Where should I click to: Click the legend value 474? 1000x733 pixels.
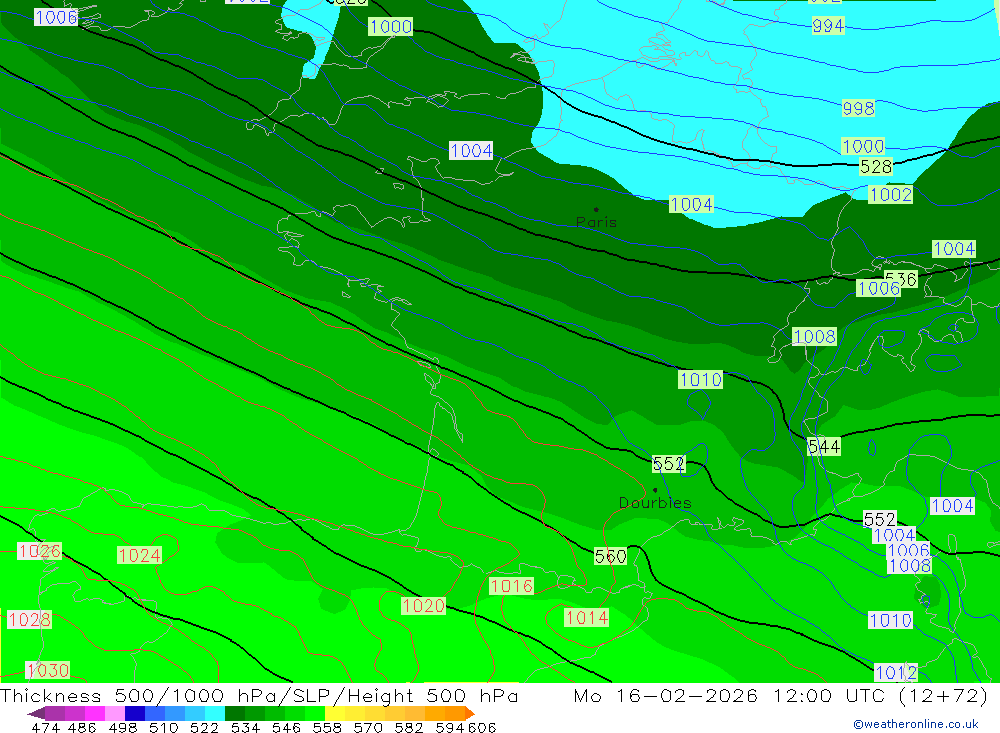coord(45,727)
